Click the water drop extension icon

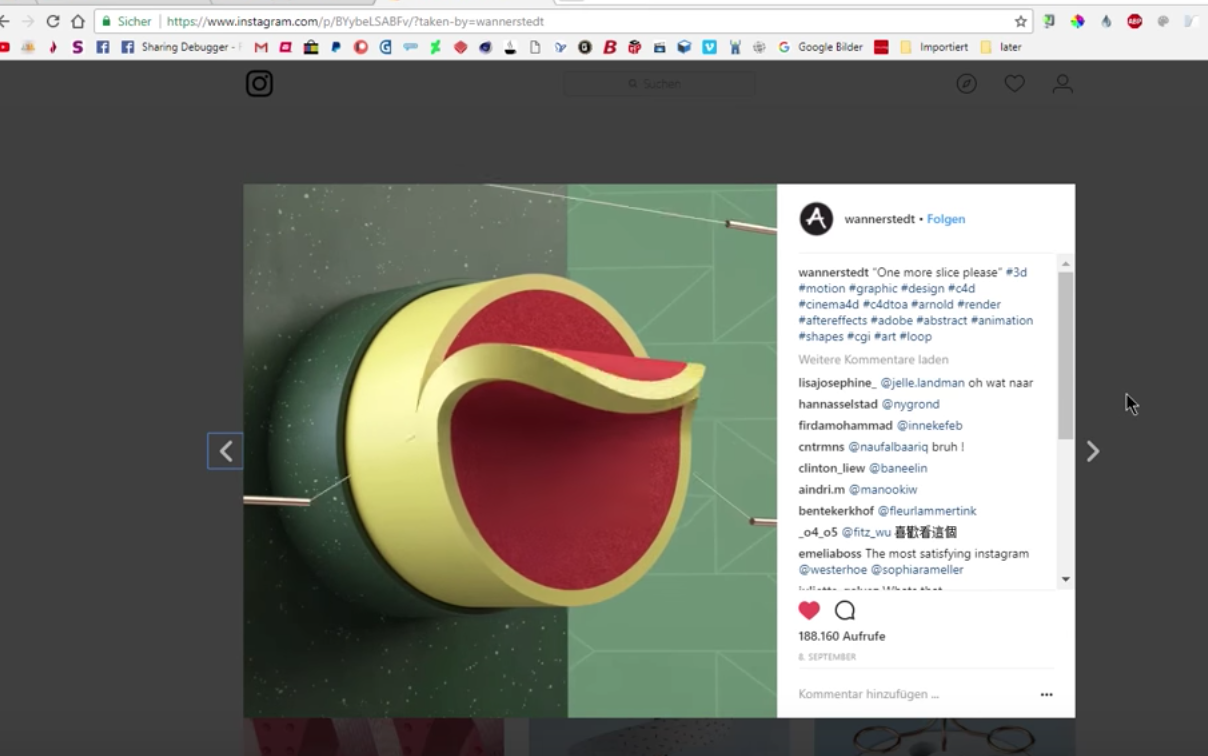tap(1106, 21)
